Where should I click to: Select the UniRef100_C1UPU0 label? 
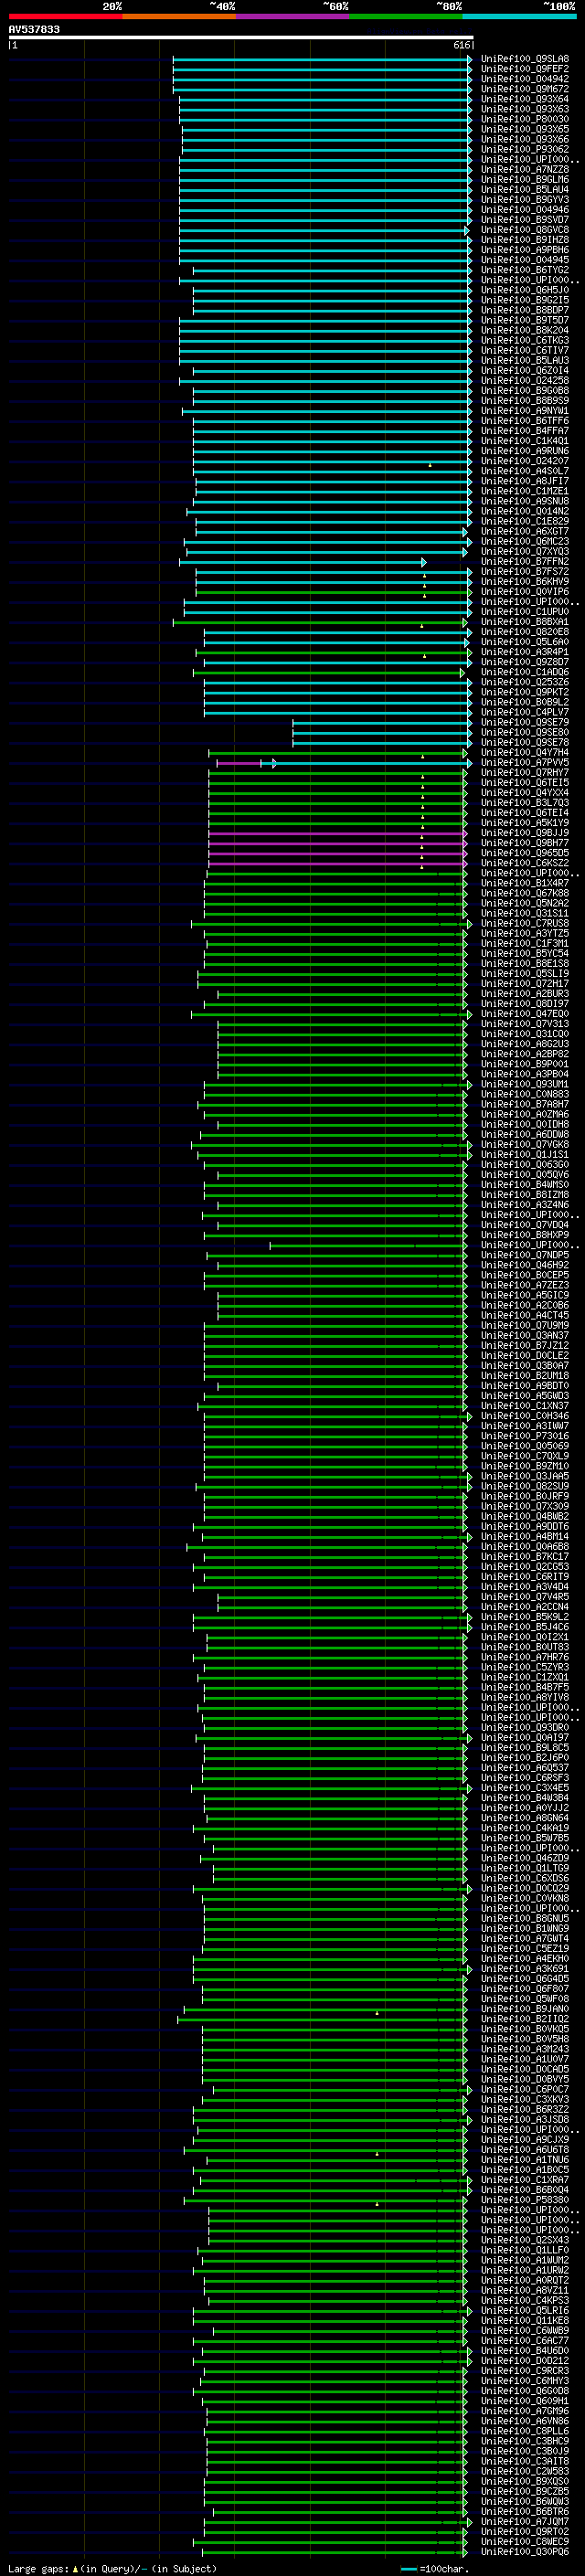(525, 612)
